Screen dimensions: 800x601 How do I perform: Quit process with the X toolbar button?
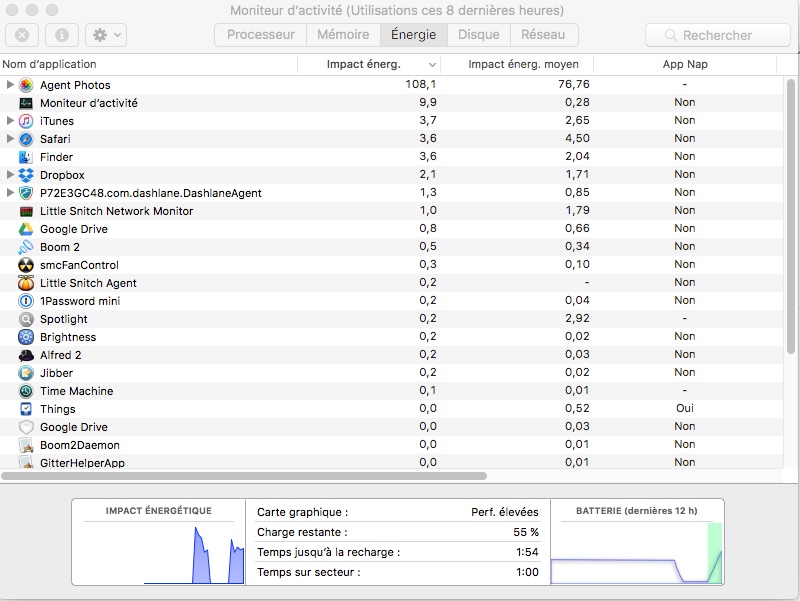[22, 35]
